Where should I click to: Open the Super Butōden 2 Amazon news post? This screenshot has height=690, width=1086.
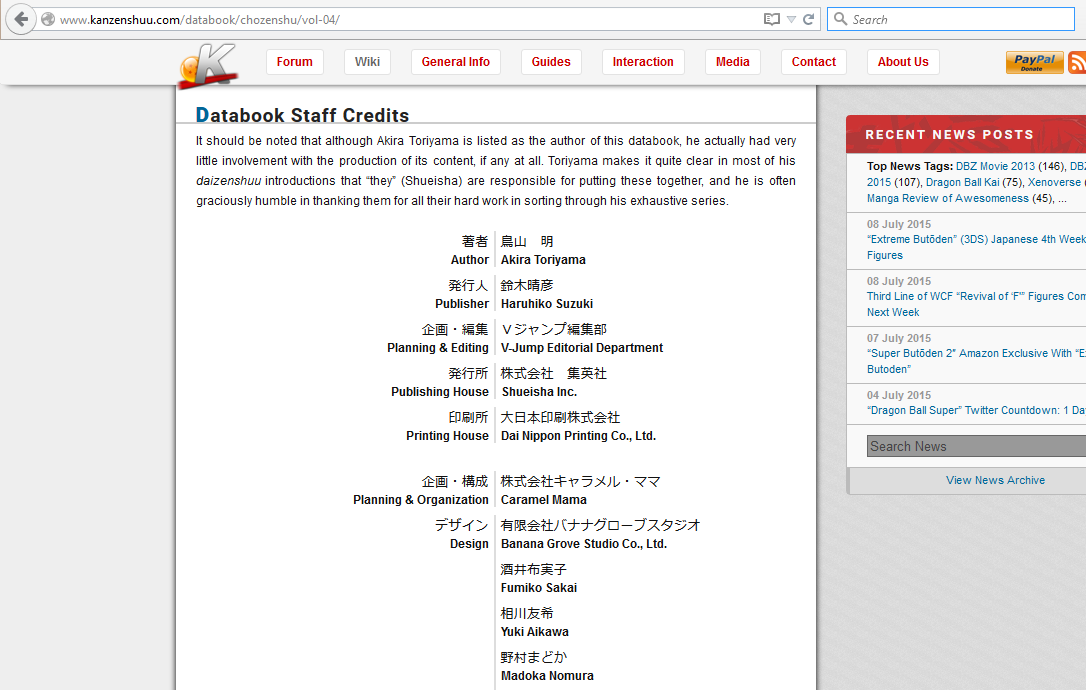click(x=977, y=361)
